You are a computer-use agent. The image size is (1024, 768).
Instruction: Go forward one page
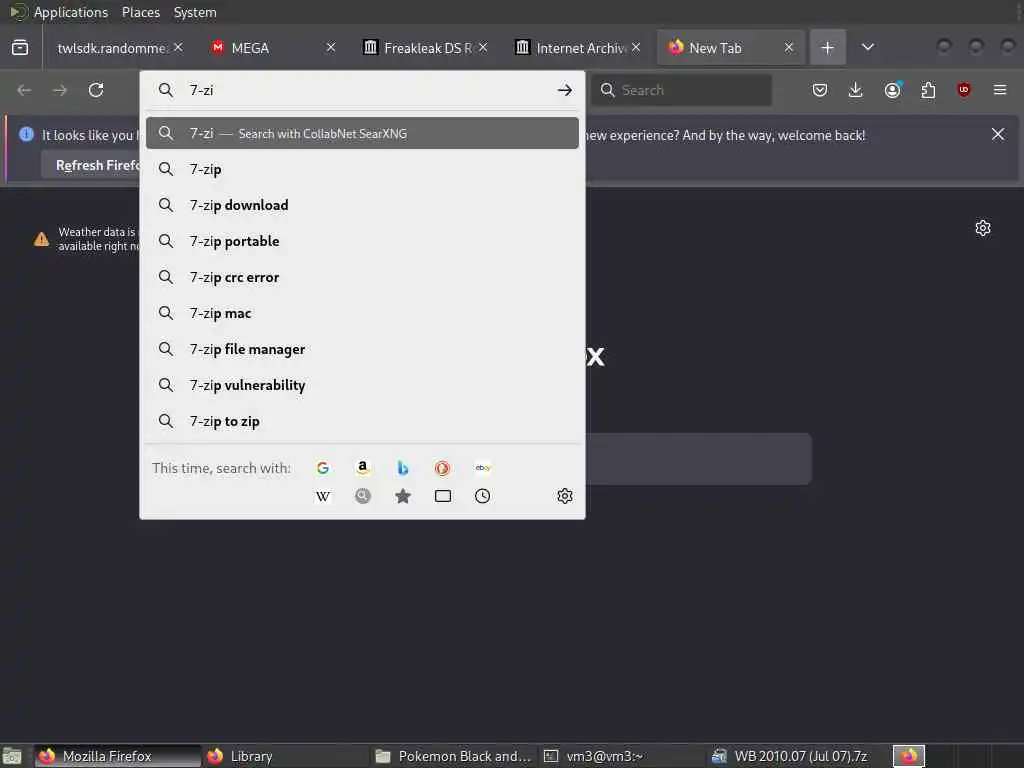tap(60, 90)
